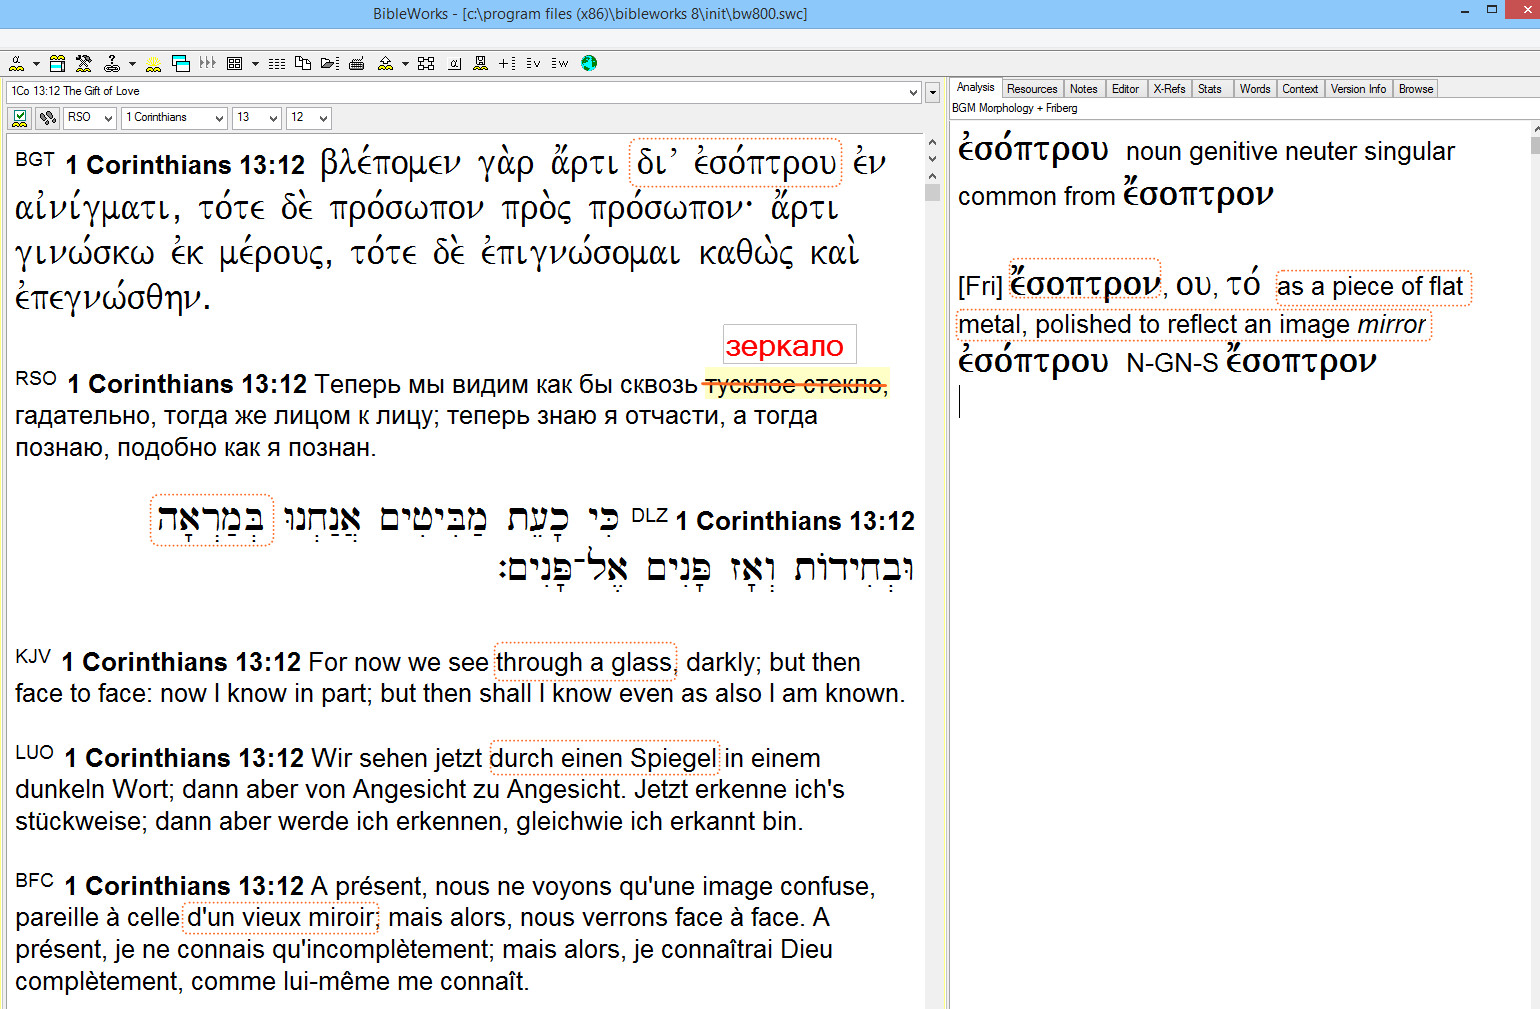Switch to the Analysis tab
The width and height of the screenshot is (1540, 1009).
point(976,88)
